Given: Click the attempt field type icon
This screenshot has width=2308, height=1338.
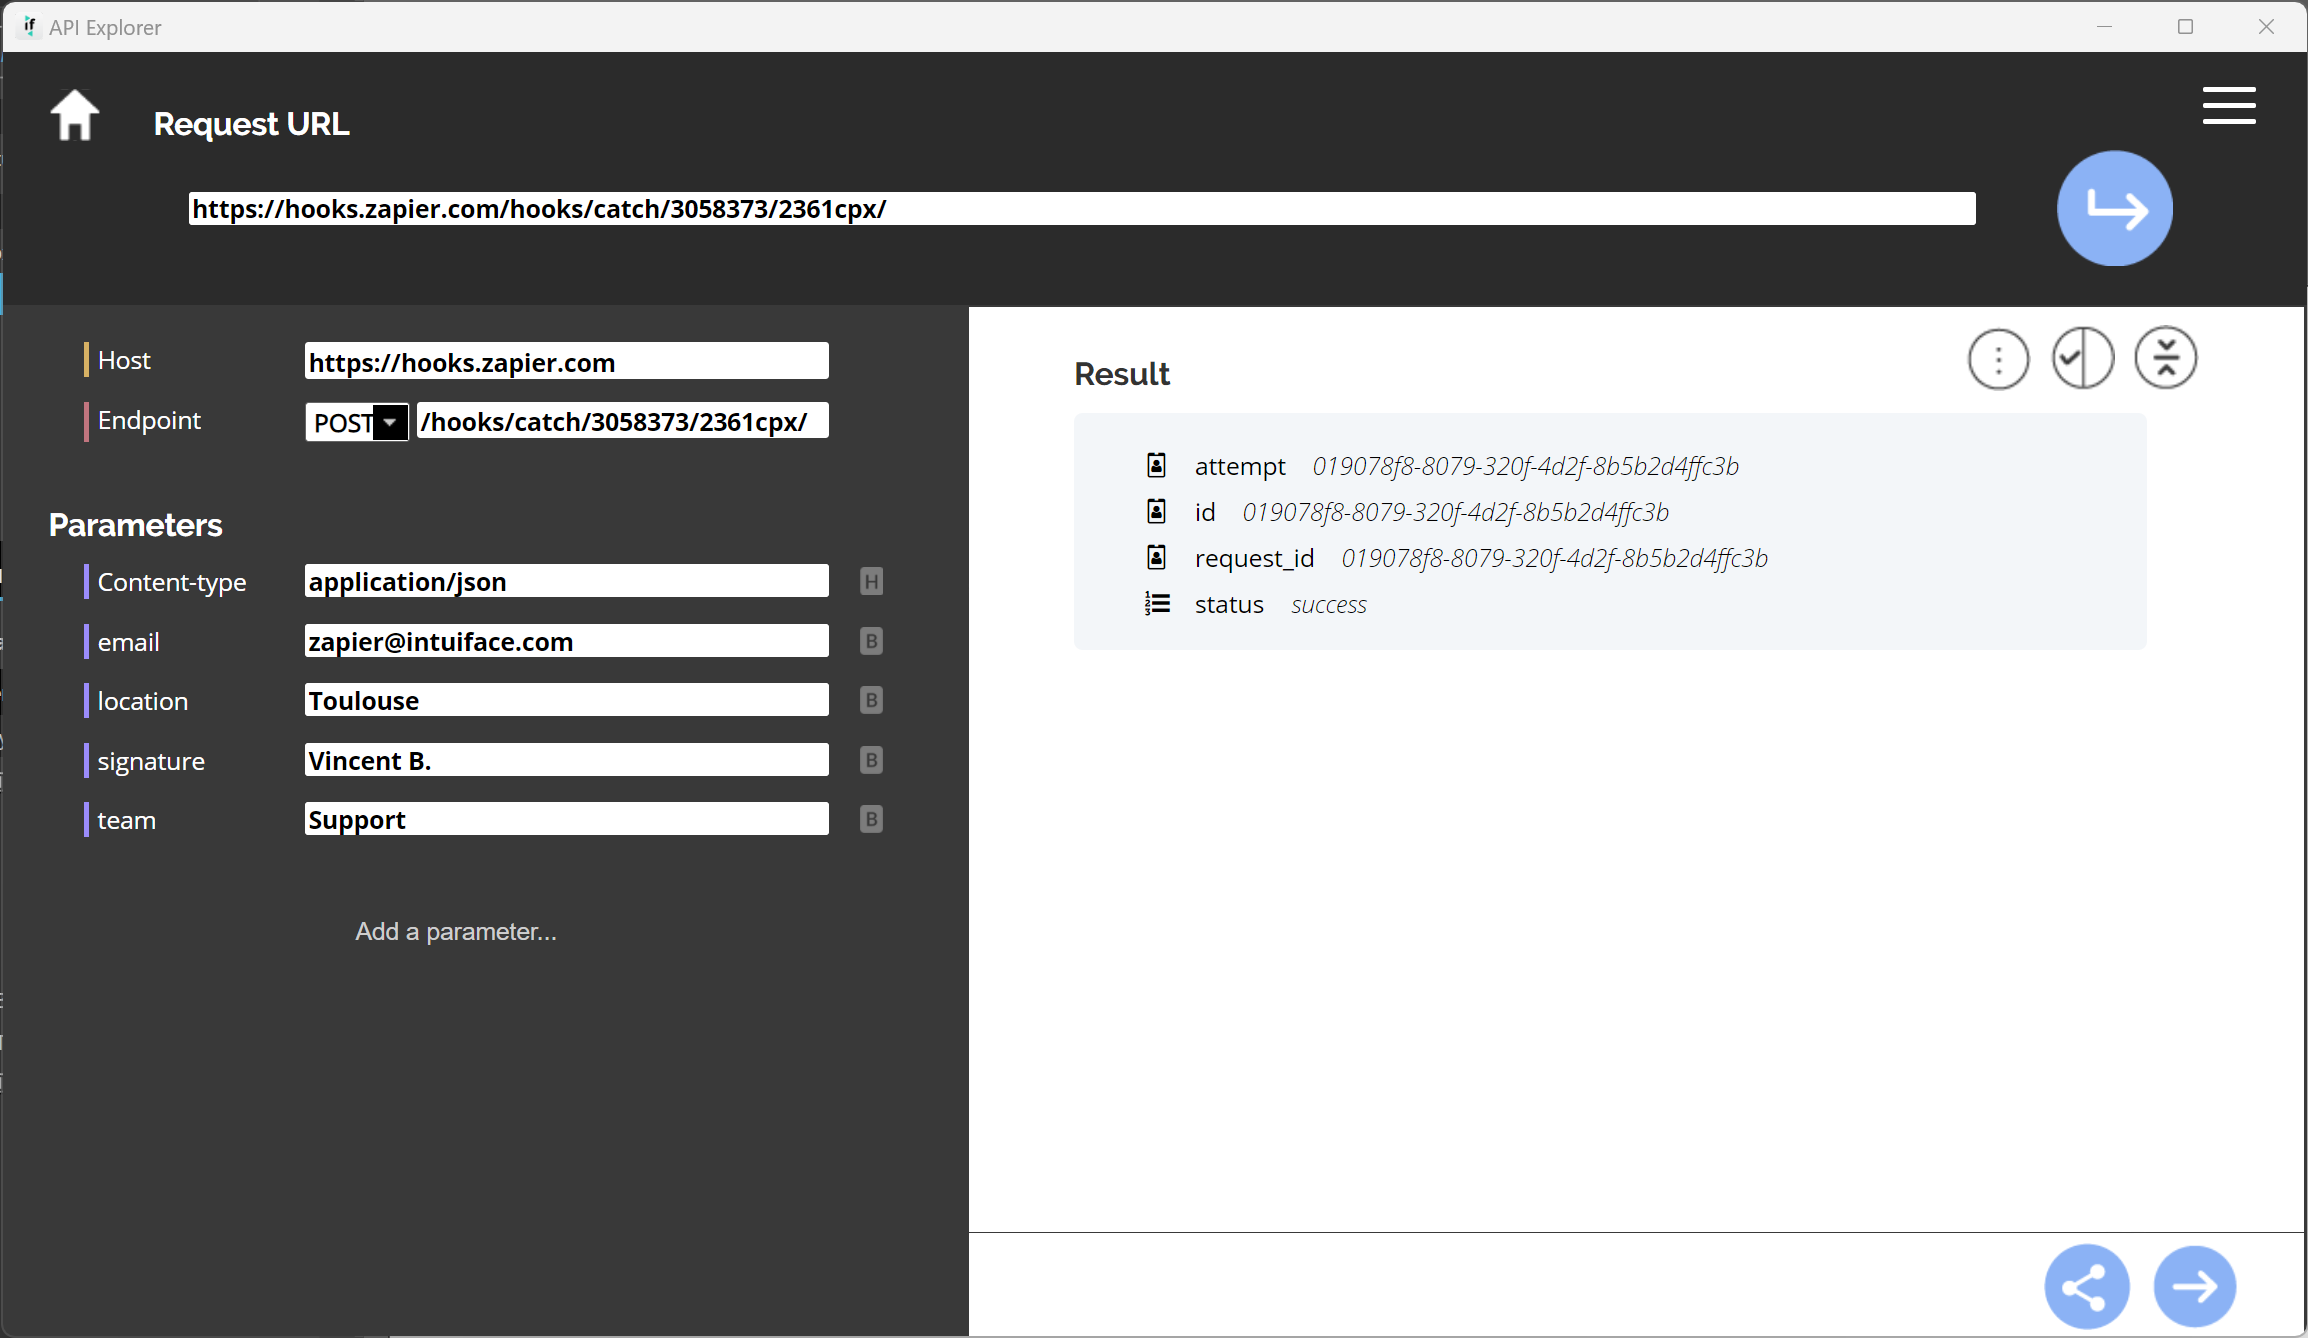Looking at the screenshot, I should [1156, 465].
